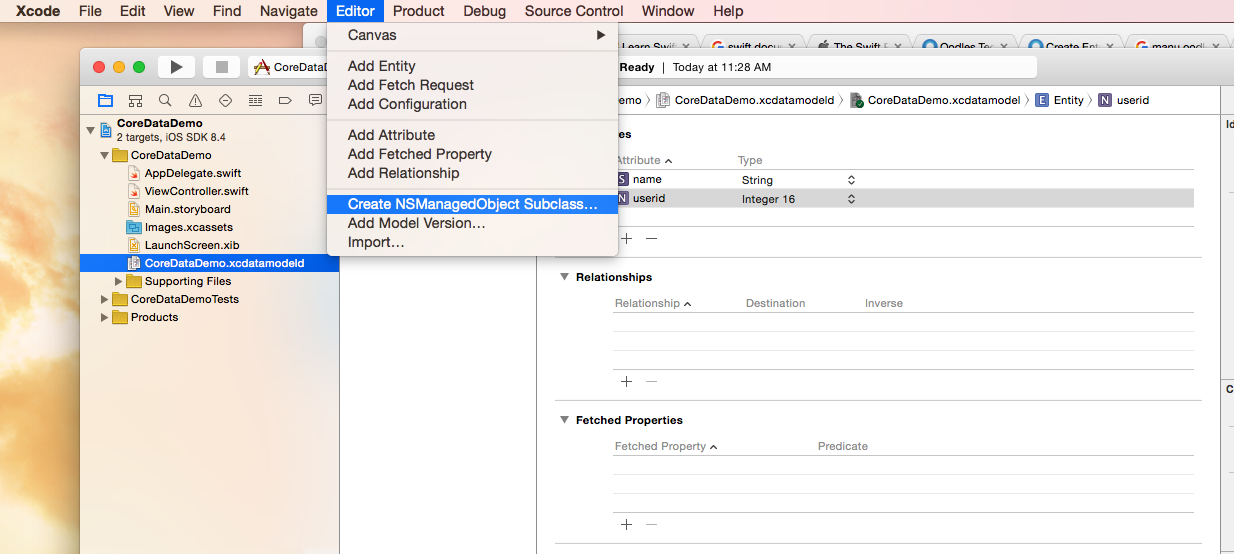Click CoreDataDemo.xcdatamodel in jump bar
The height and width of the screenshot is (554, 1234).
[935, 100]
